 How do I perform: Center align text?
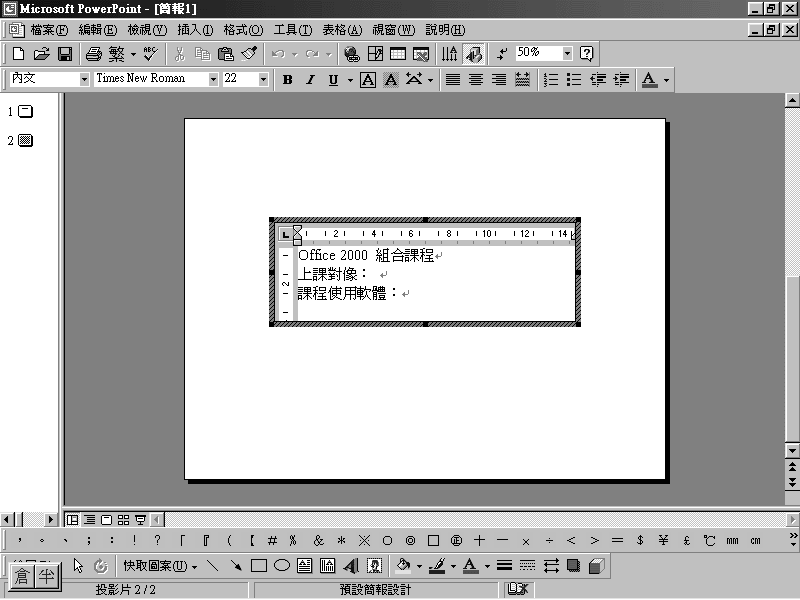tap(476, 80)
